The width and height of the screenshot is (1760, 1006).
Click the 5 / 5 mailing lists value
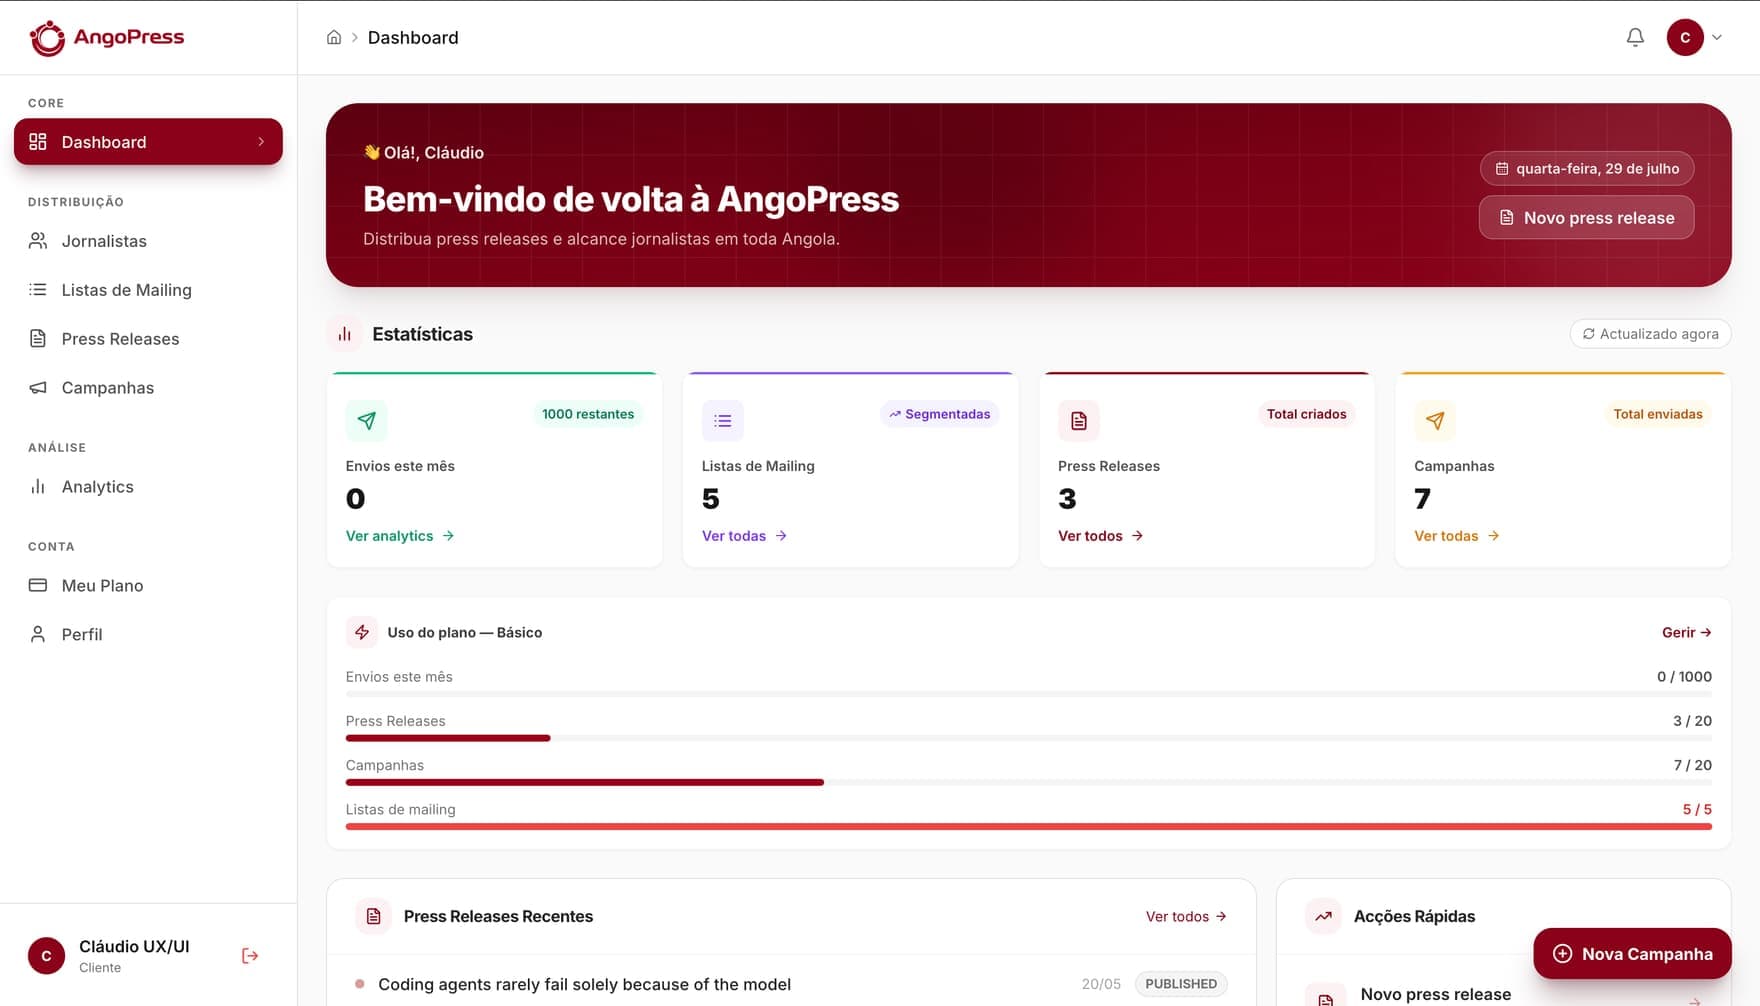1697,809
